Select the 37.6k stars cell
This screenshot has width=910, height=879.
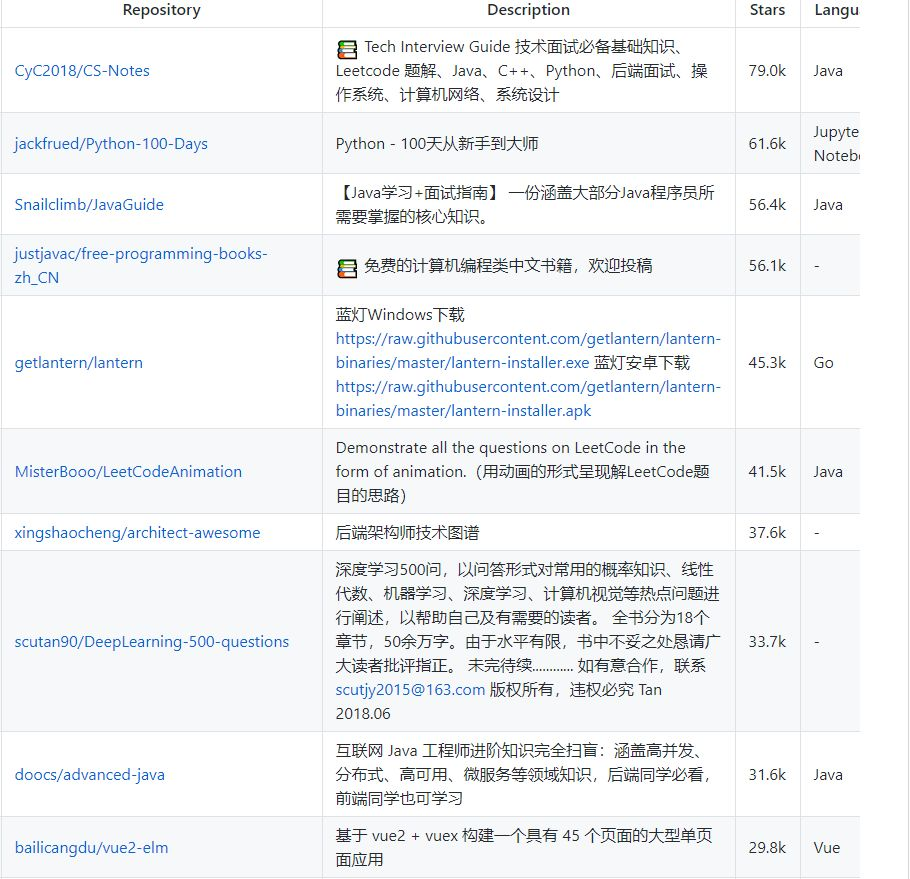(767, 532)
